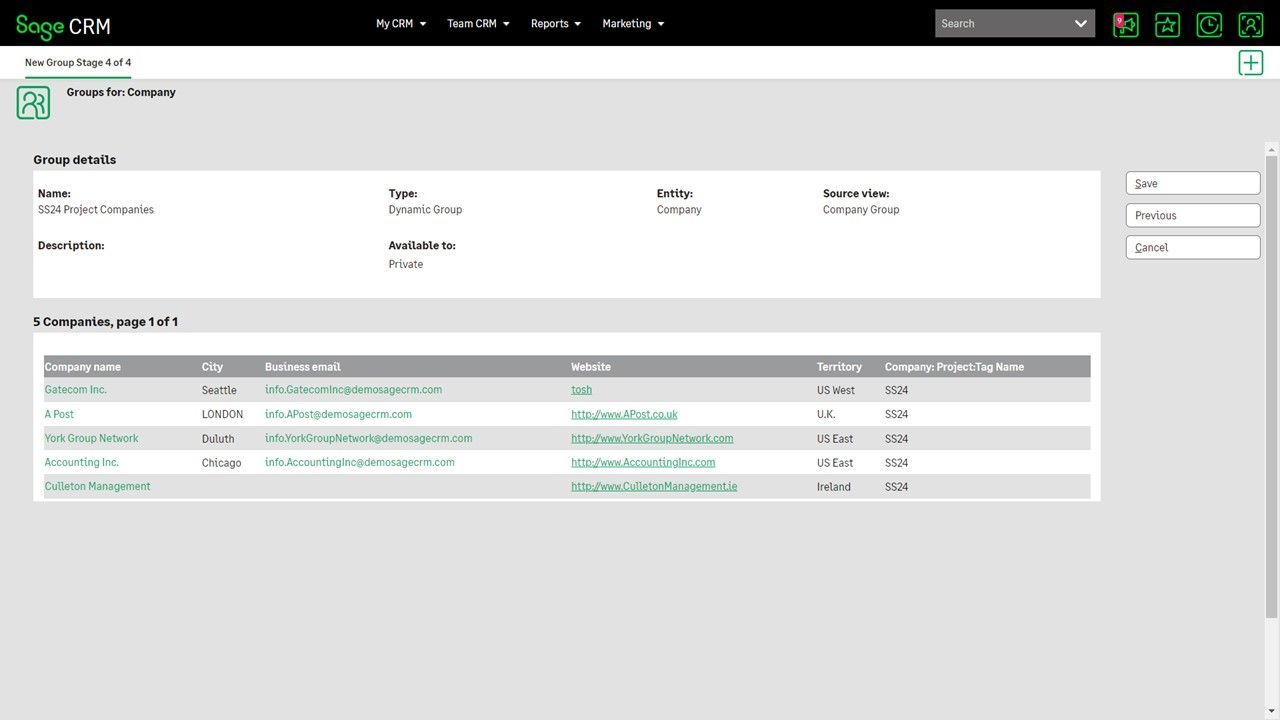This screenshot has height=720, width=1280.
Task: Open the Favorites star icon
Action: (x=1167, y=24)
